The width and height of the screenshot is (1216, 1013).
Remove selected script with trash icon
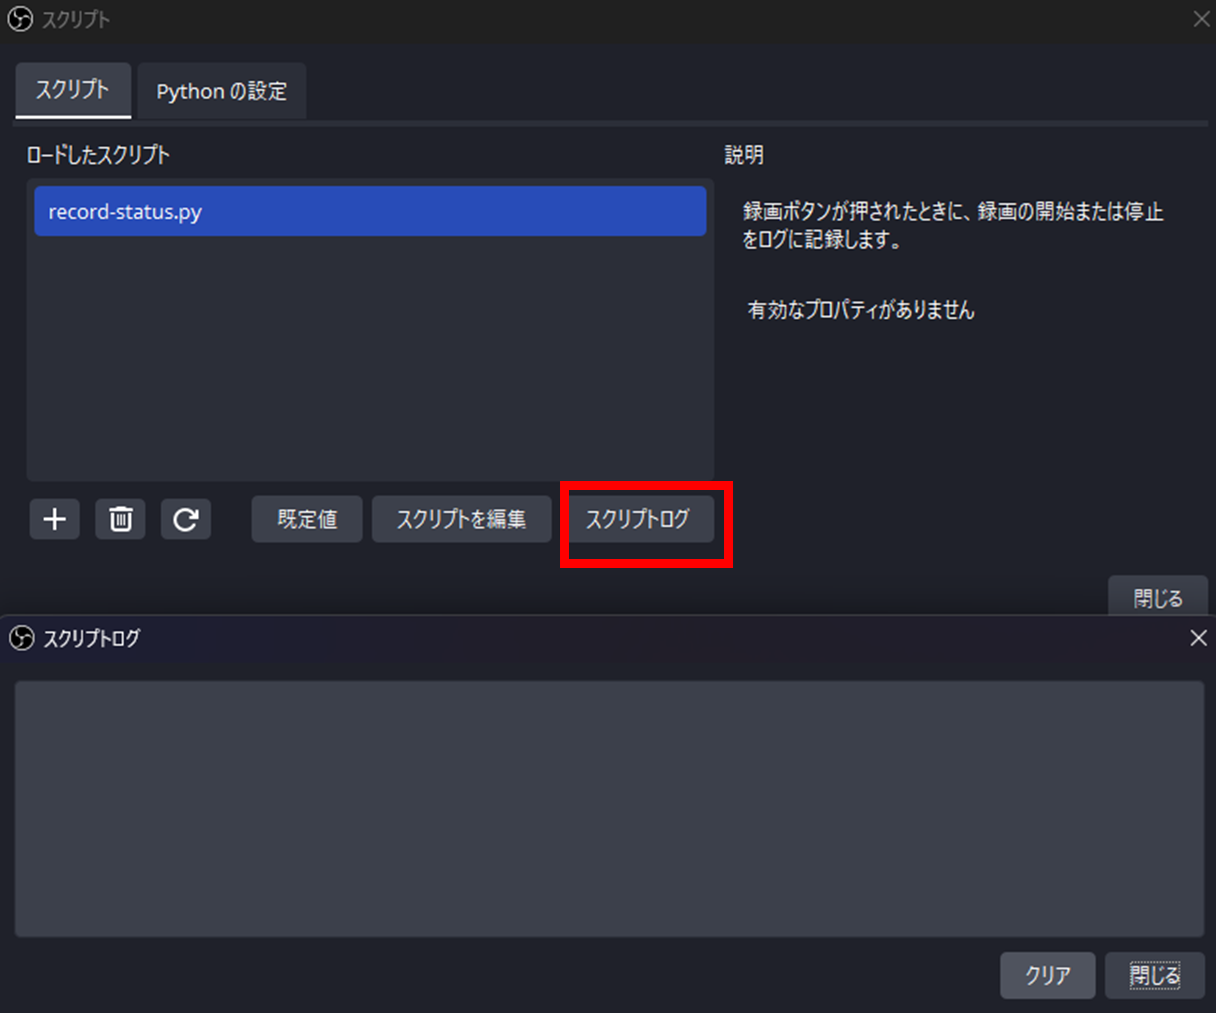pos(120,519)
